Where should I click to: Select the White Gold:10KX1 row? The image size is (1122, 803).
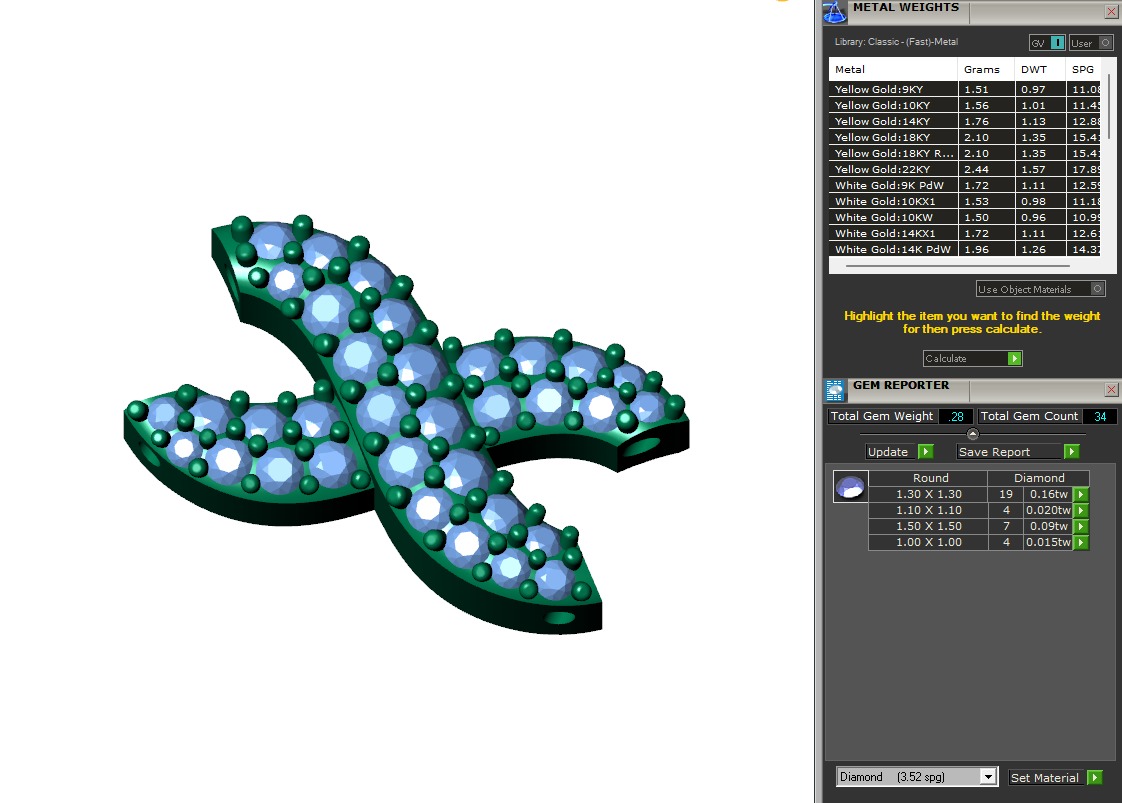click(965, 201)
